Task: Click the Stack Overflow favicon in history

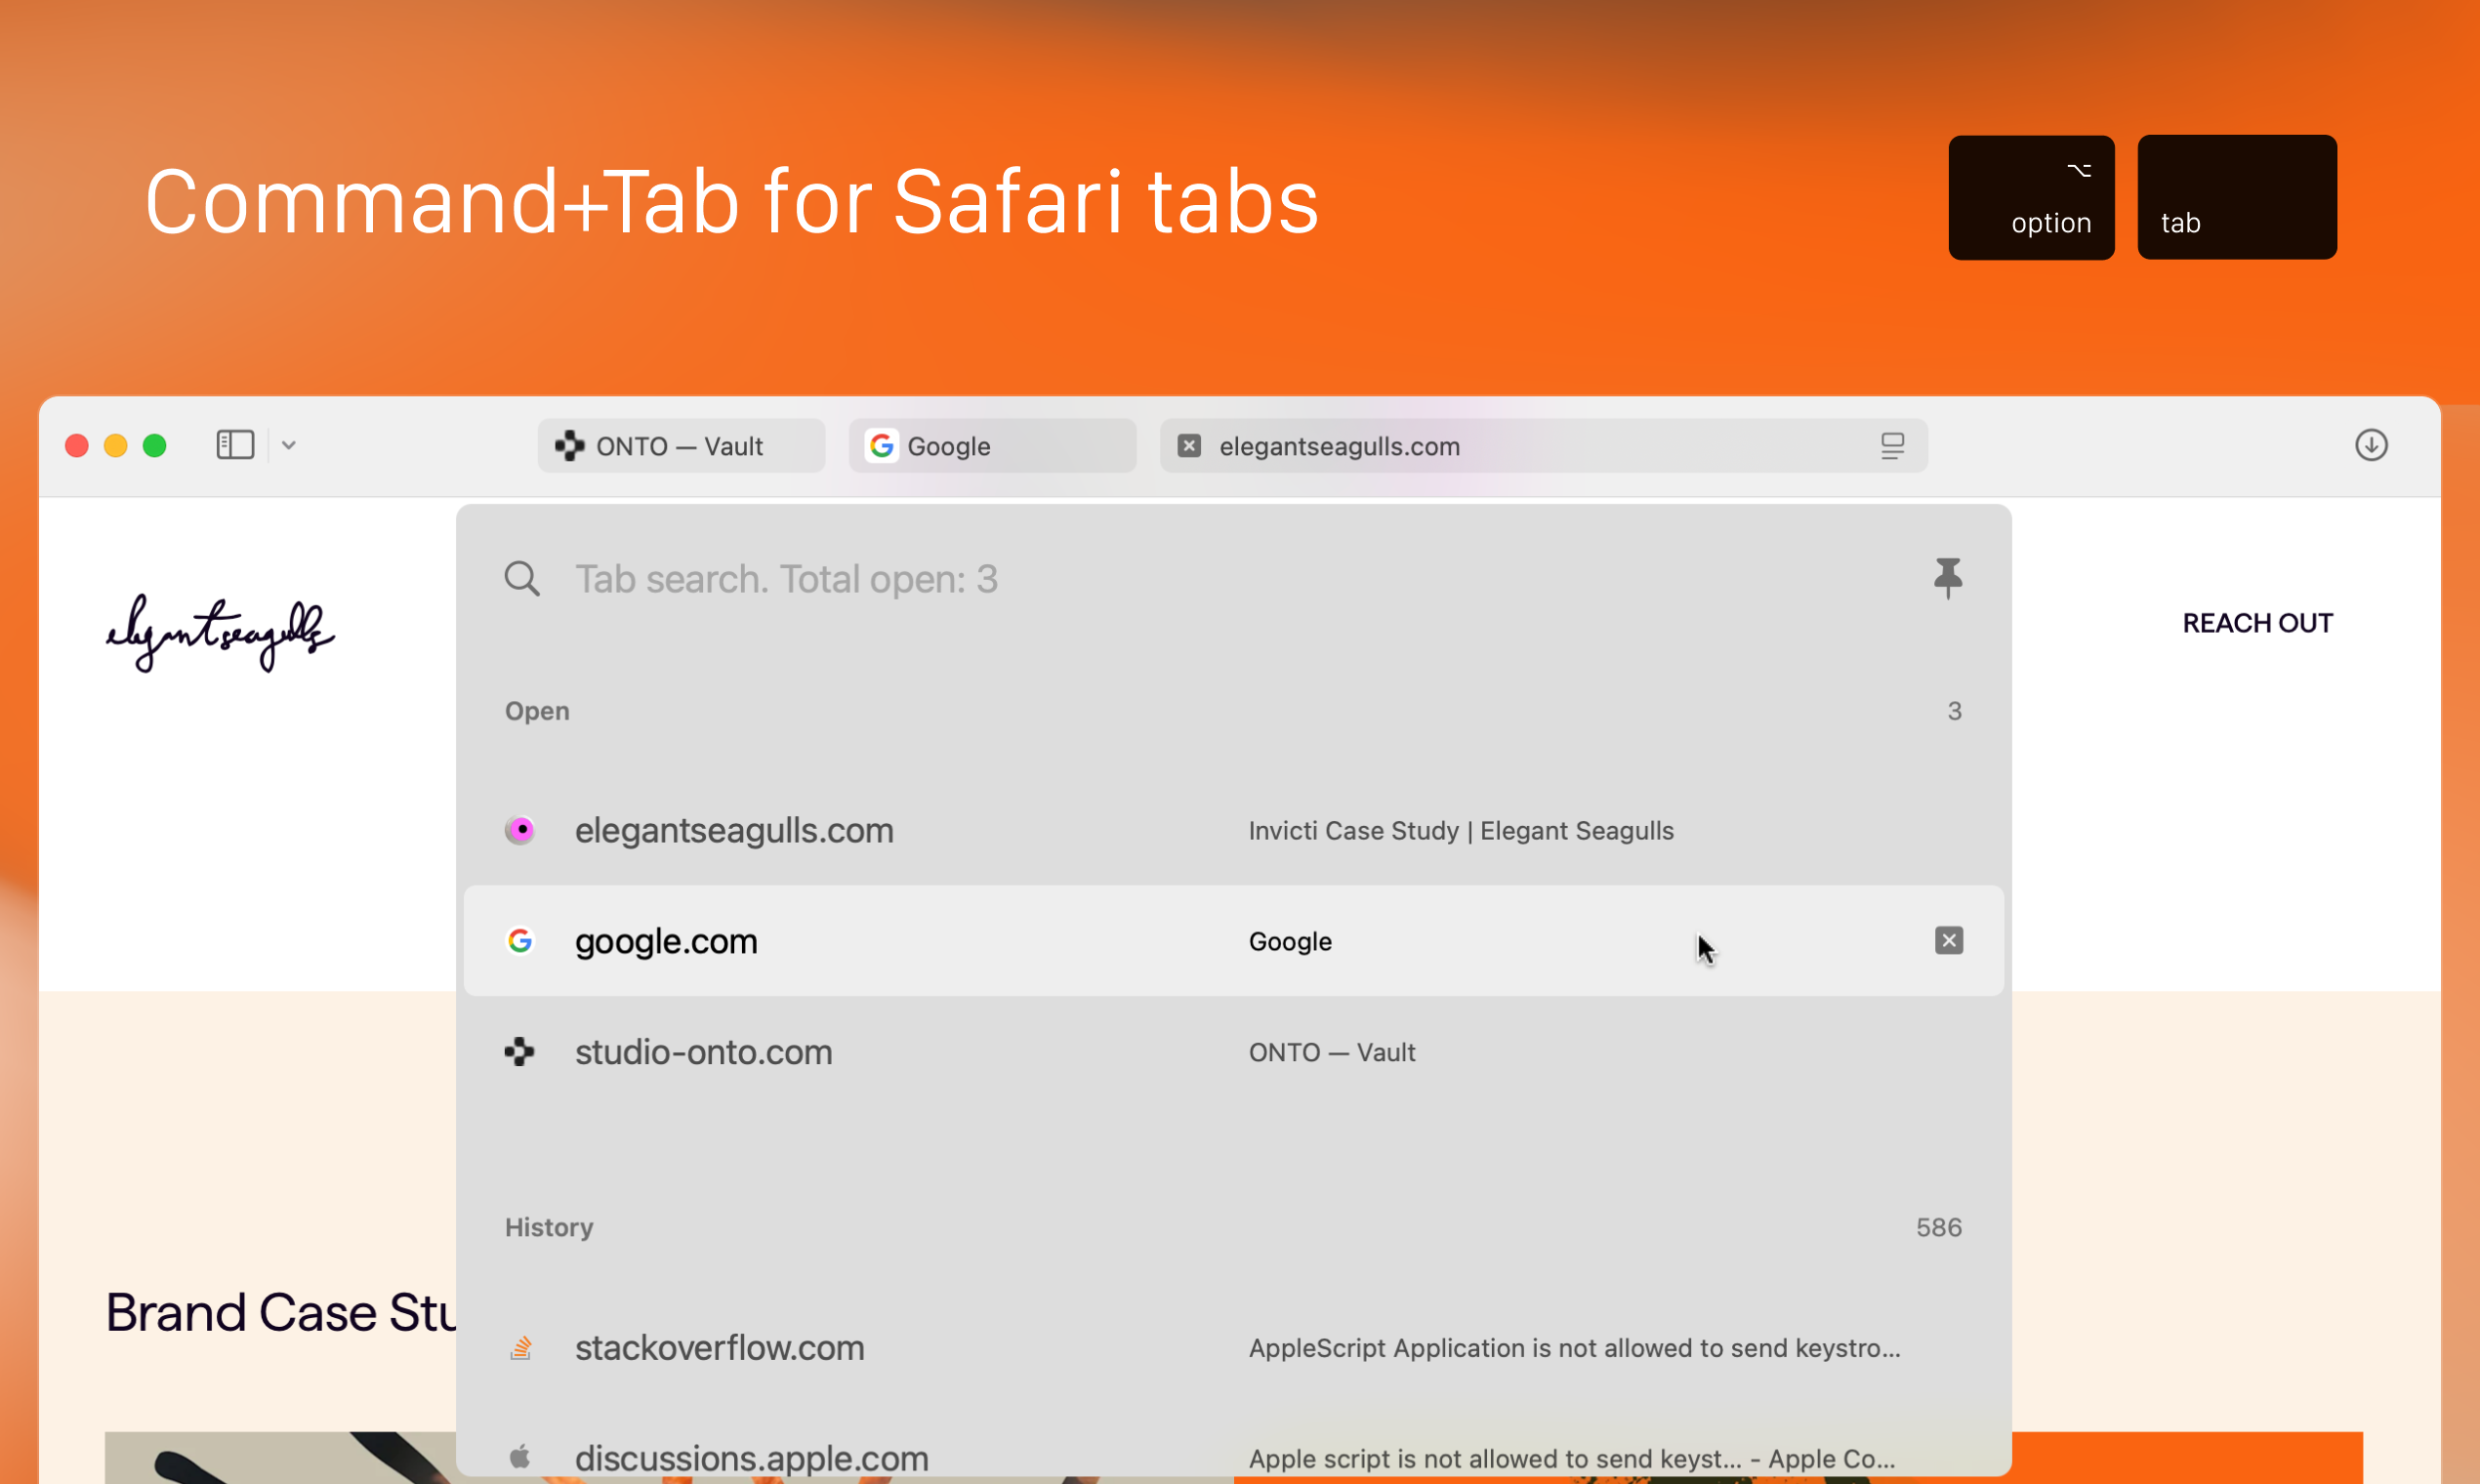Action: click(x=521, y=1347)
